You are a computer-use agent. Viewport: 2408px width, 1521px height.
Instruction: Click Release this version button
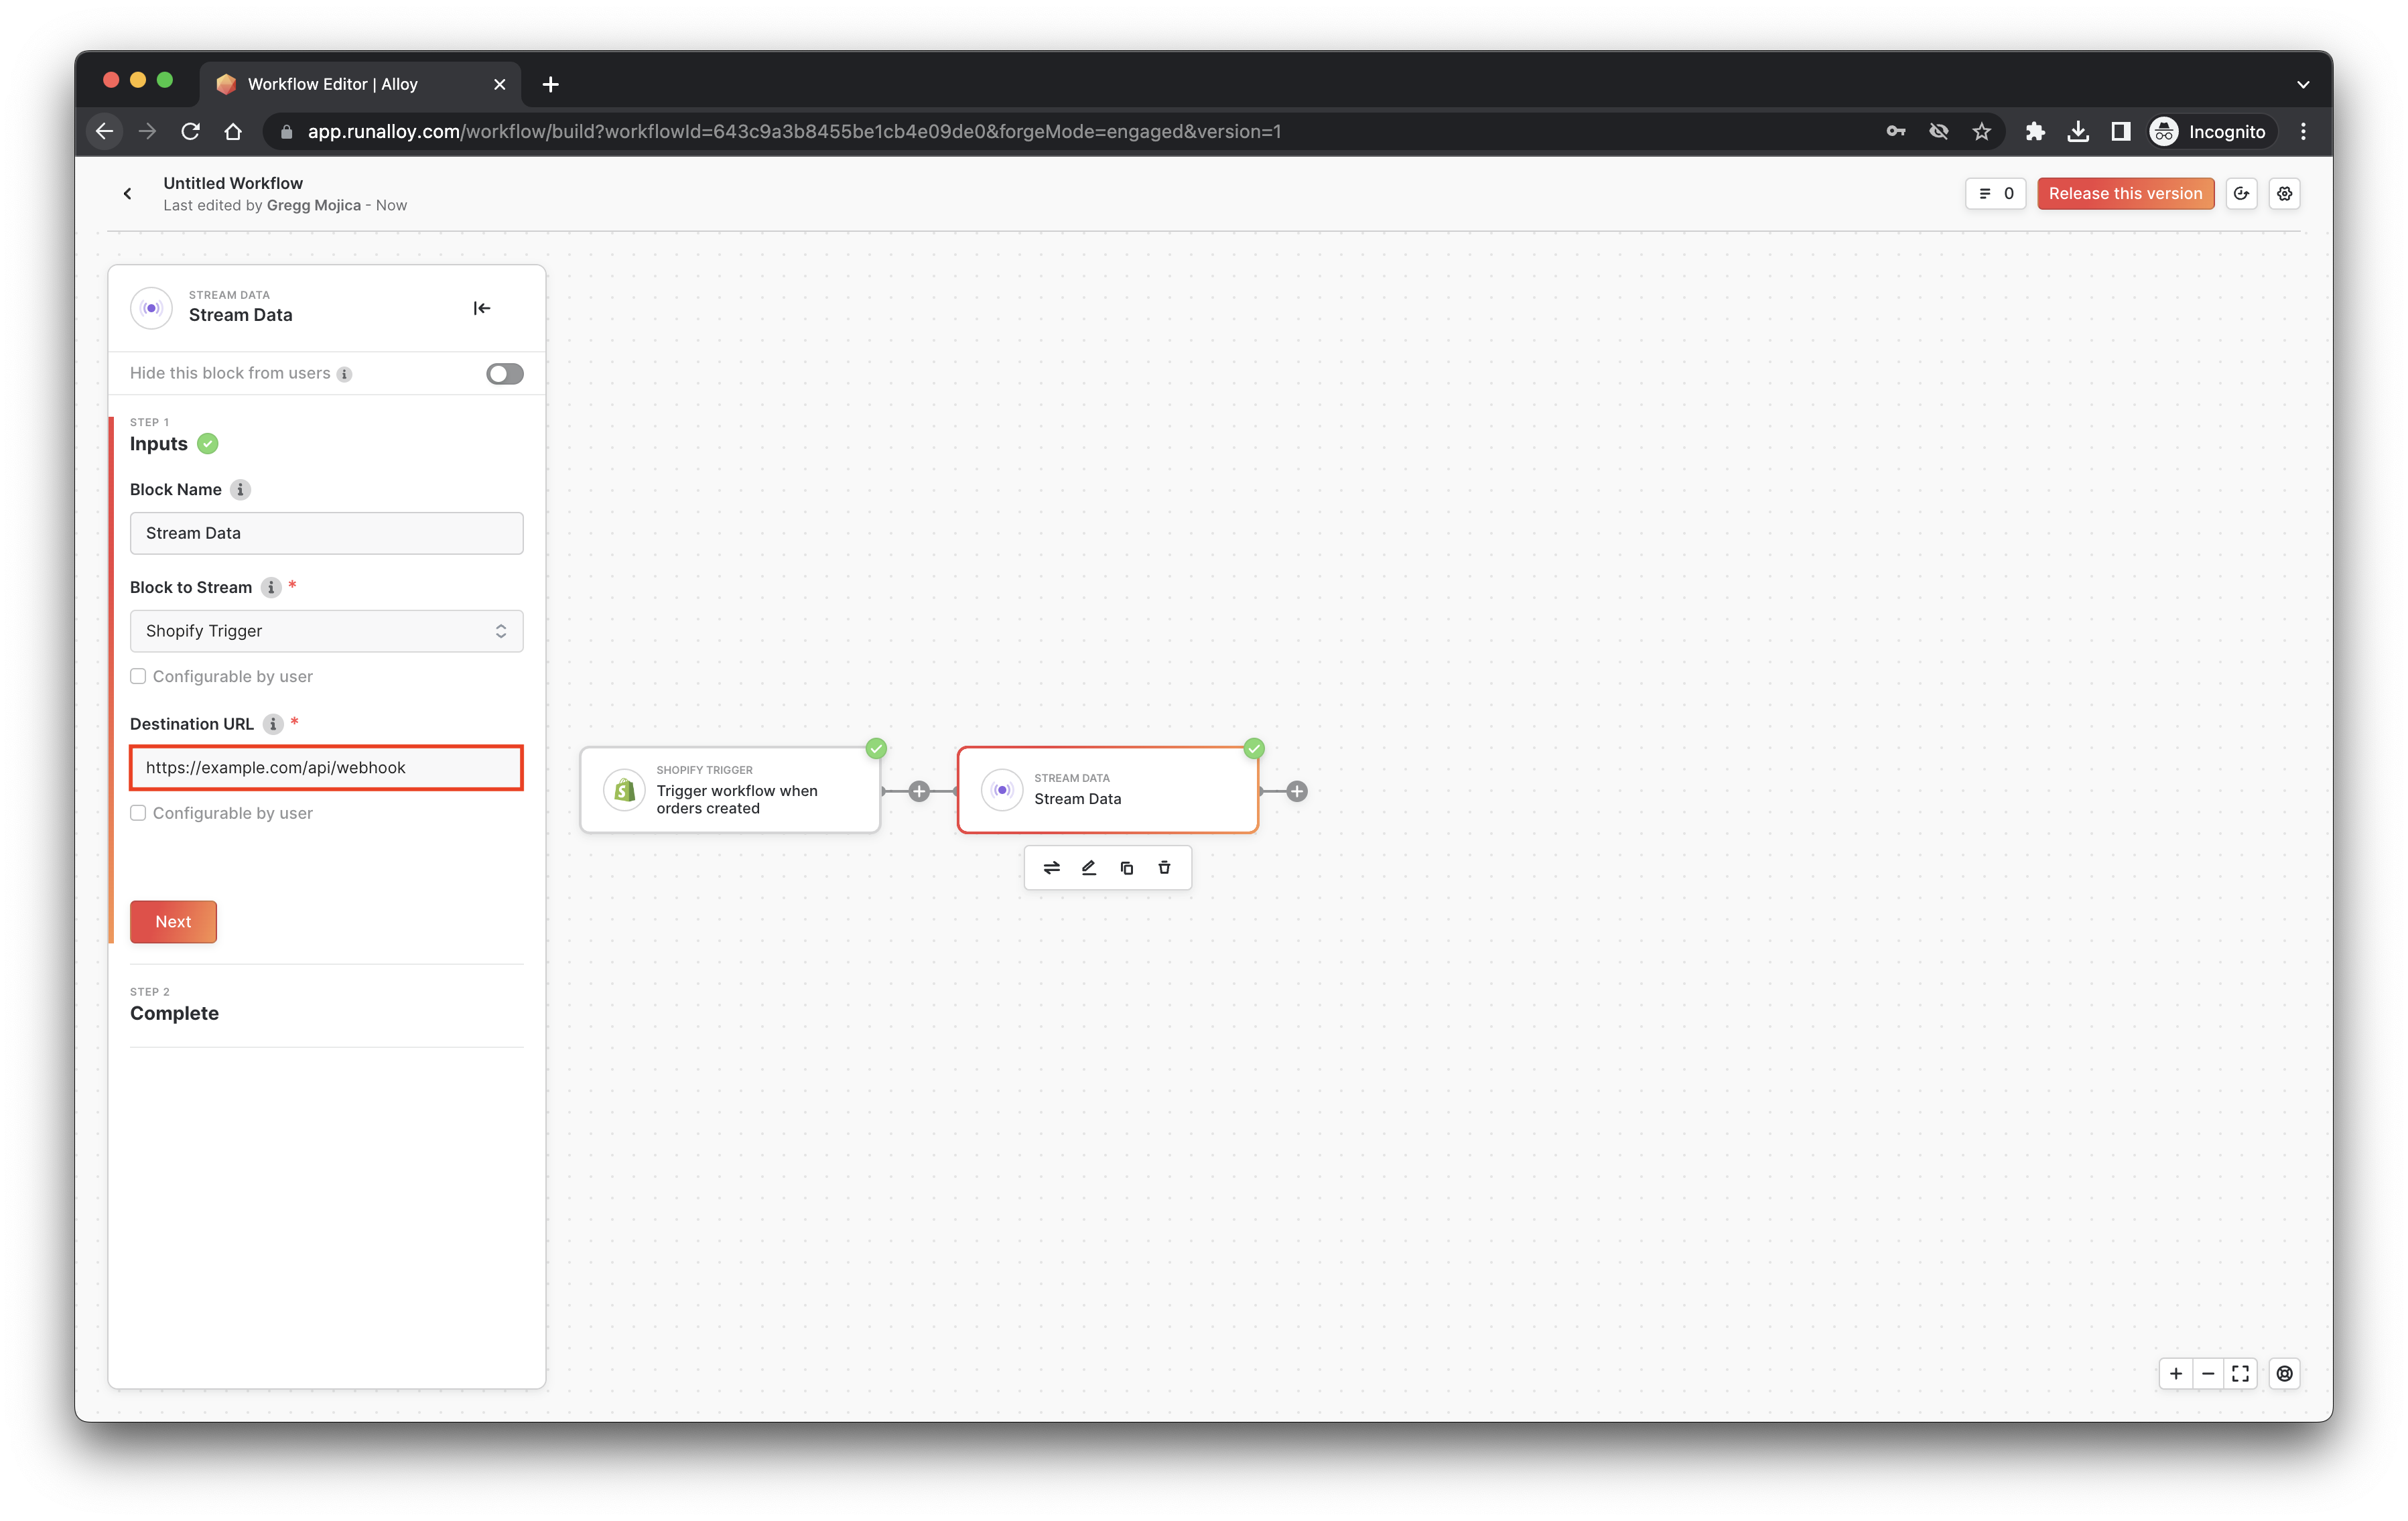pyautogui.click(x=2125, y=194)
